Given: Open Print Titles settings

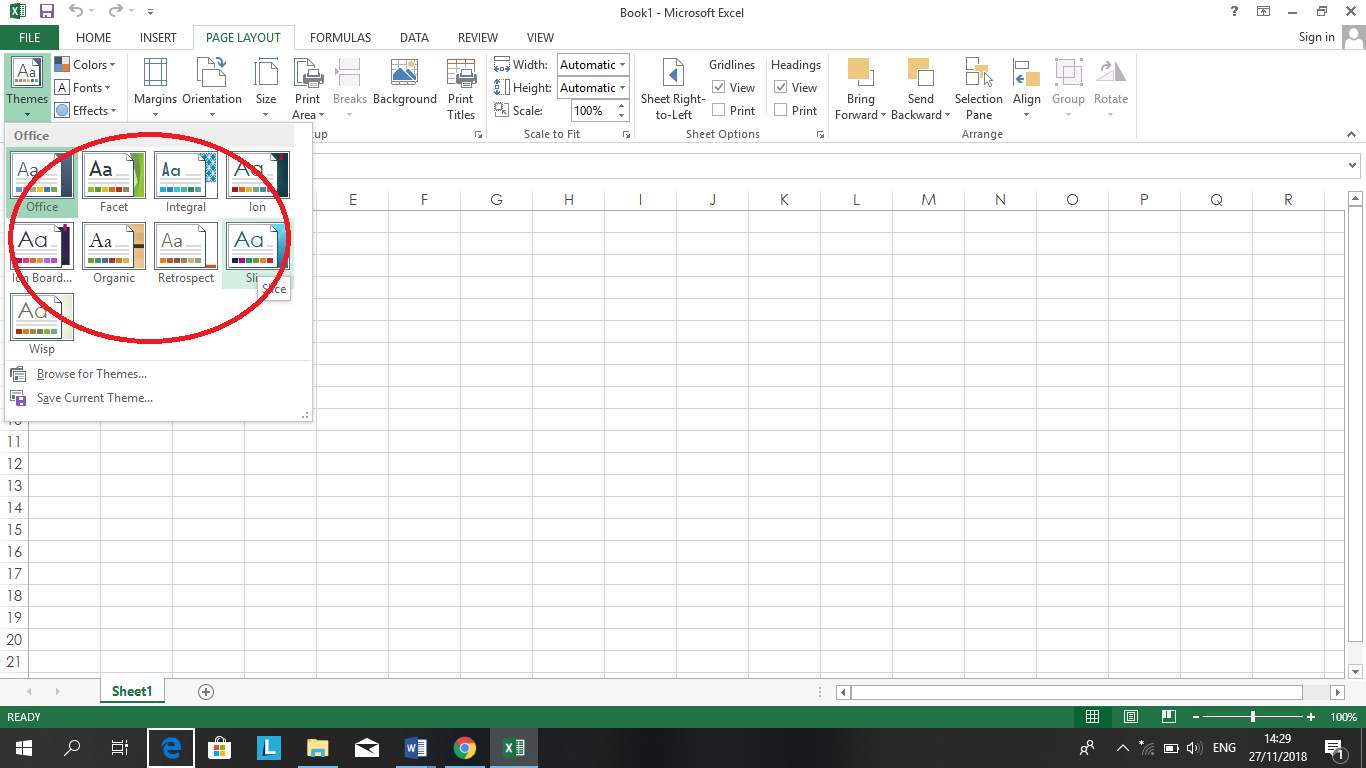Looking at the screenshot, I should [461, 88].
